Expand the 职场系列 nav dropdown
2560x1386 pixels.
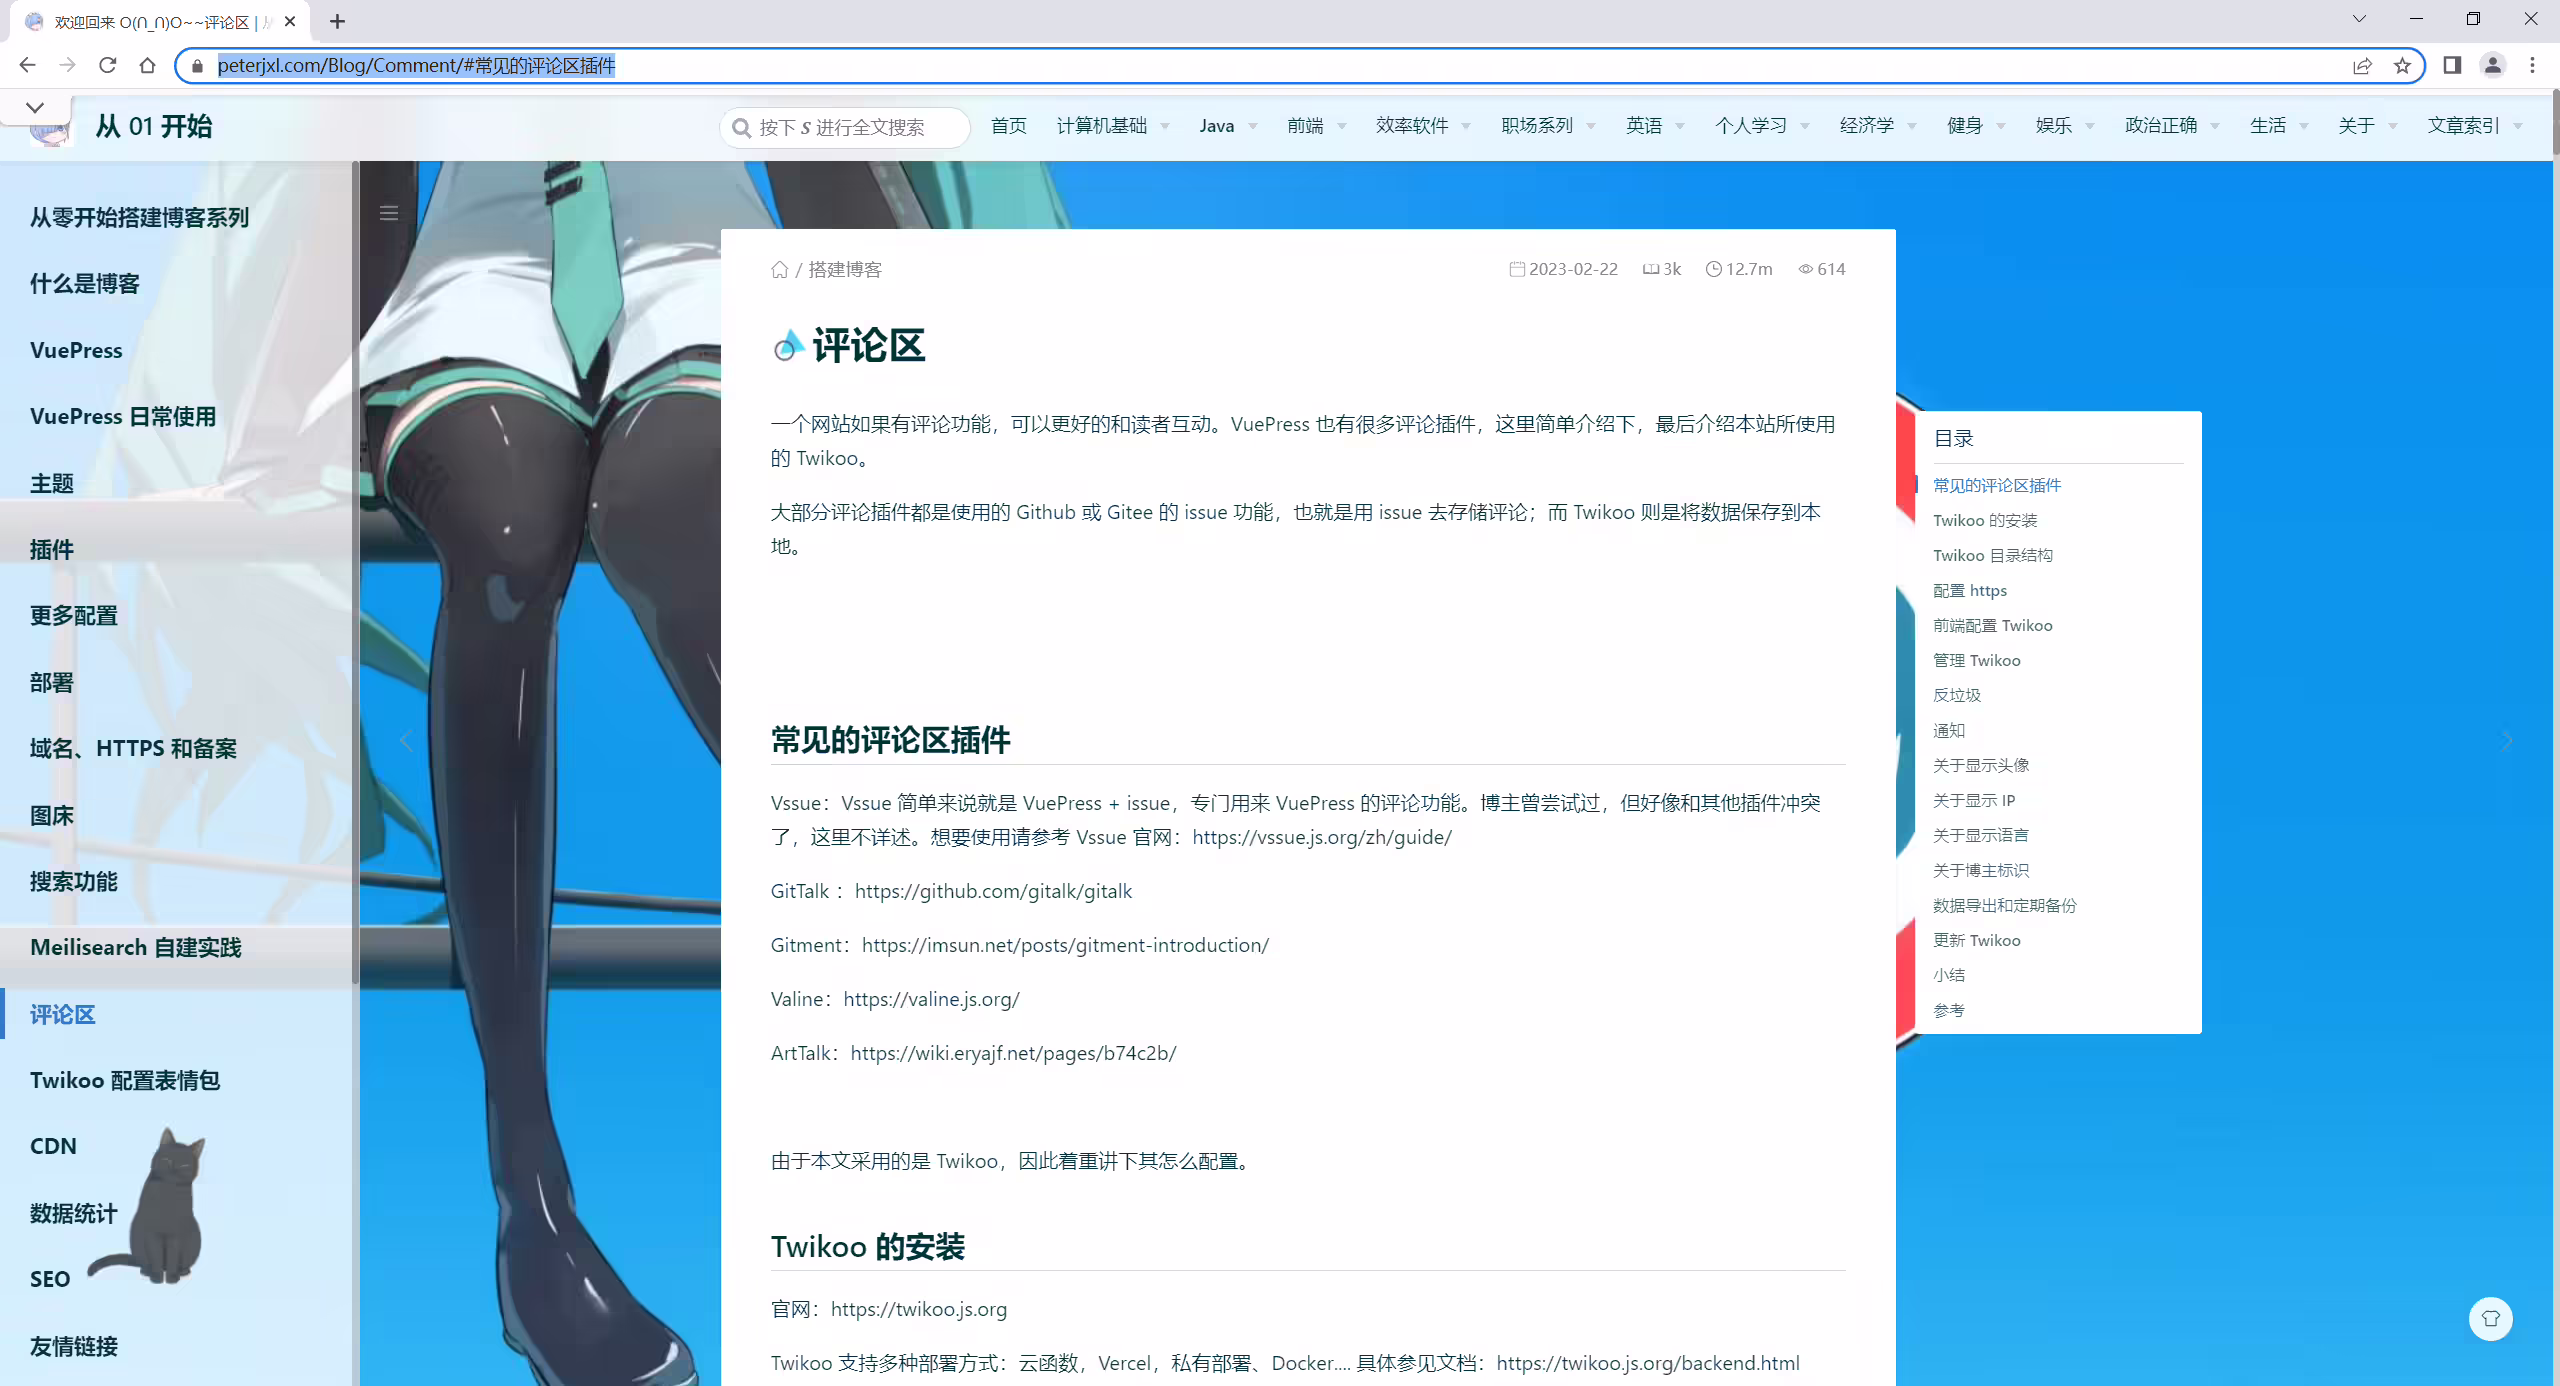click(x=1547, y=126)
